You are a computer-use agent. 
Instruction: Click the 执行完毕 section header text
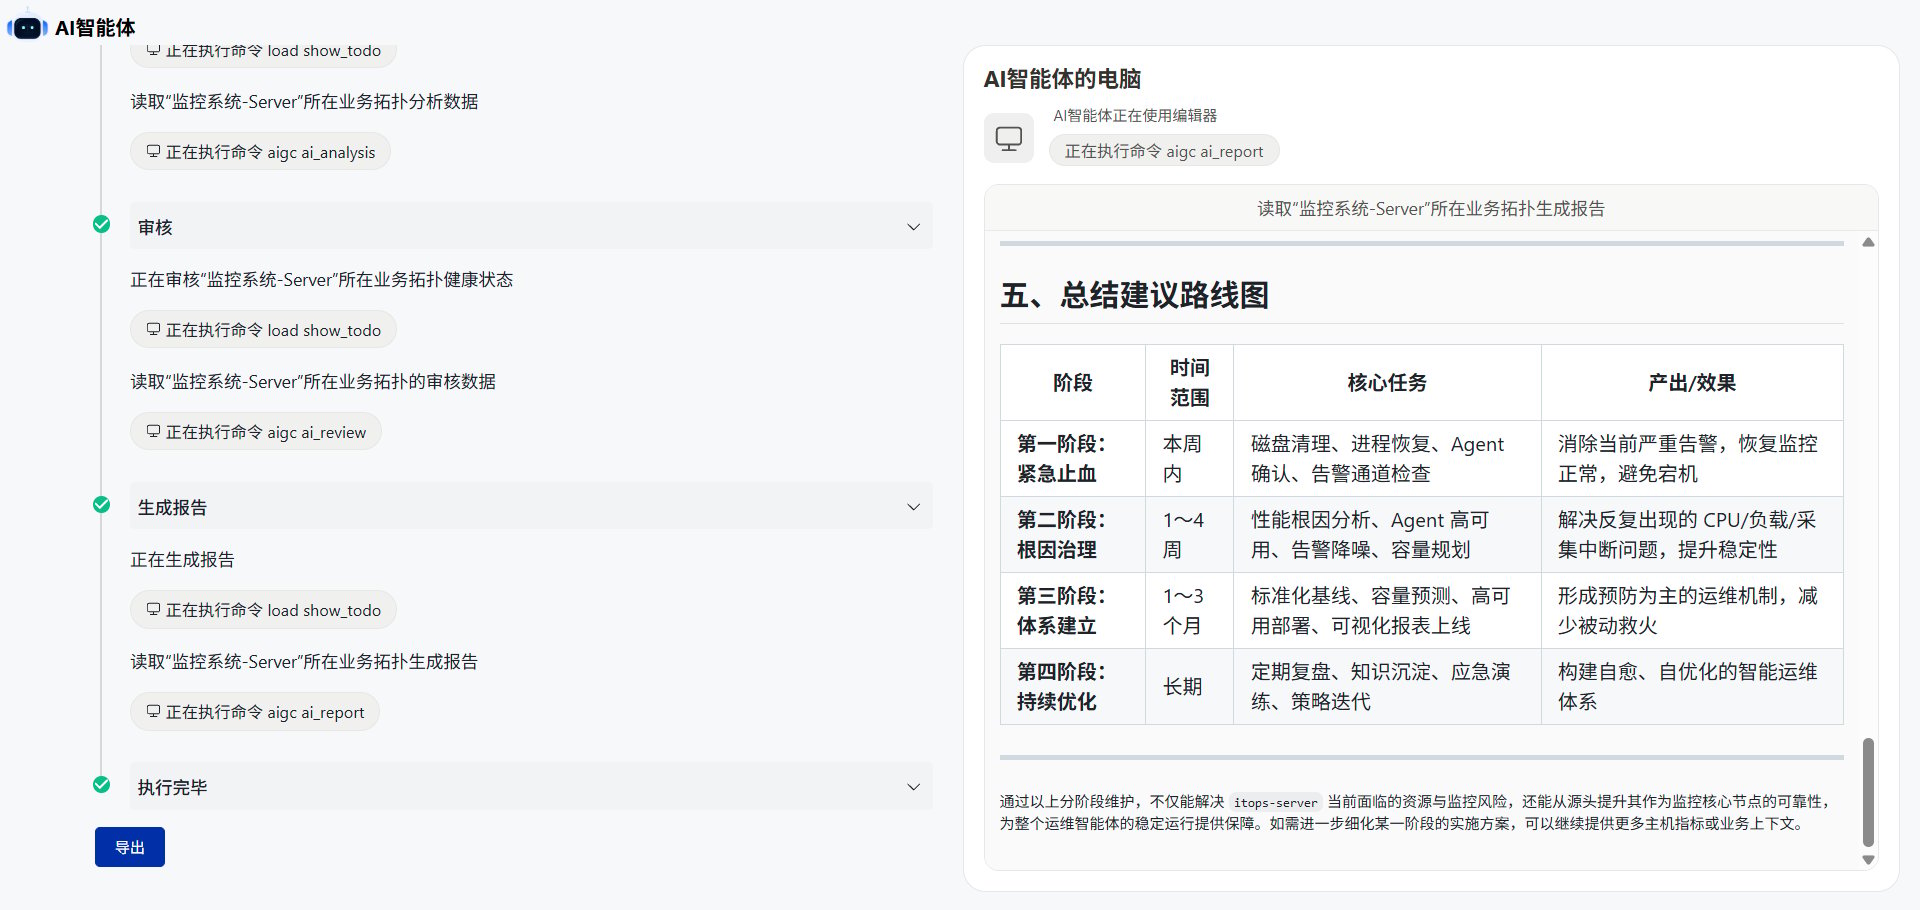pyautogui.click(x=172, y=787)
